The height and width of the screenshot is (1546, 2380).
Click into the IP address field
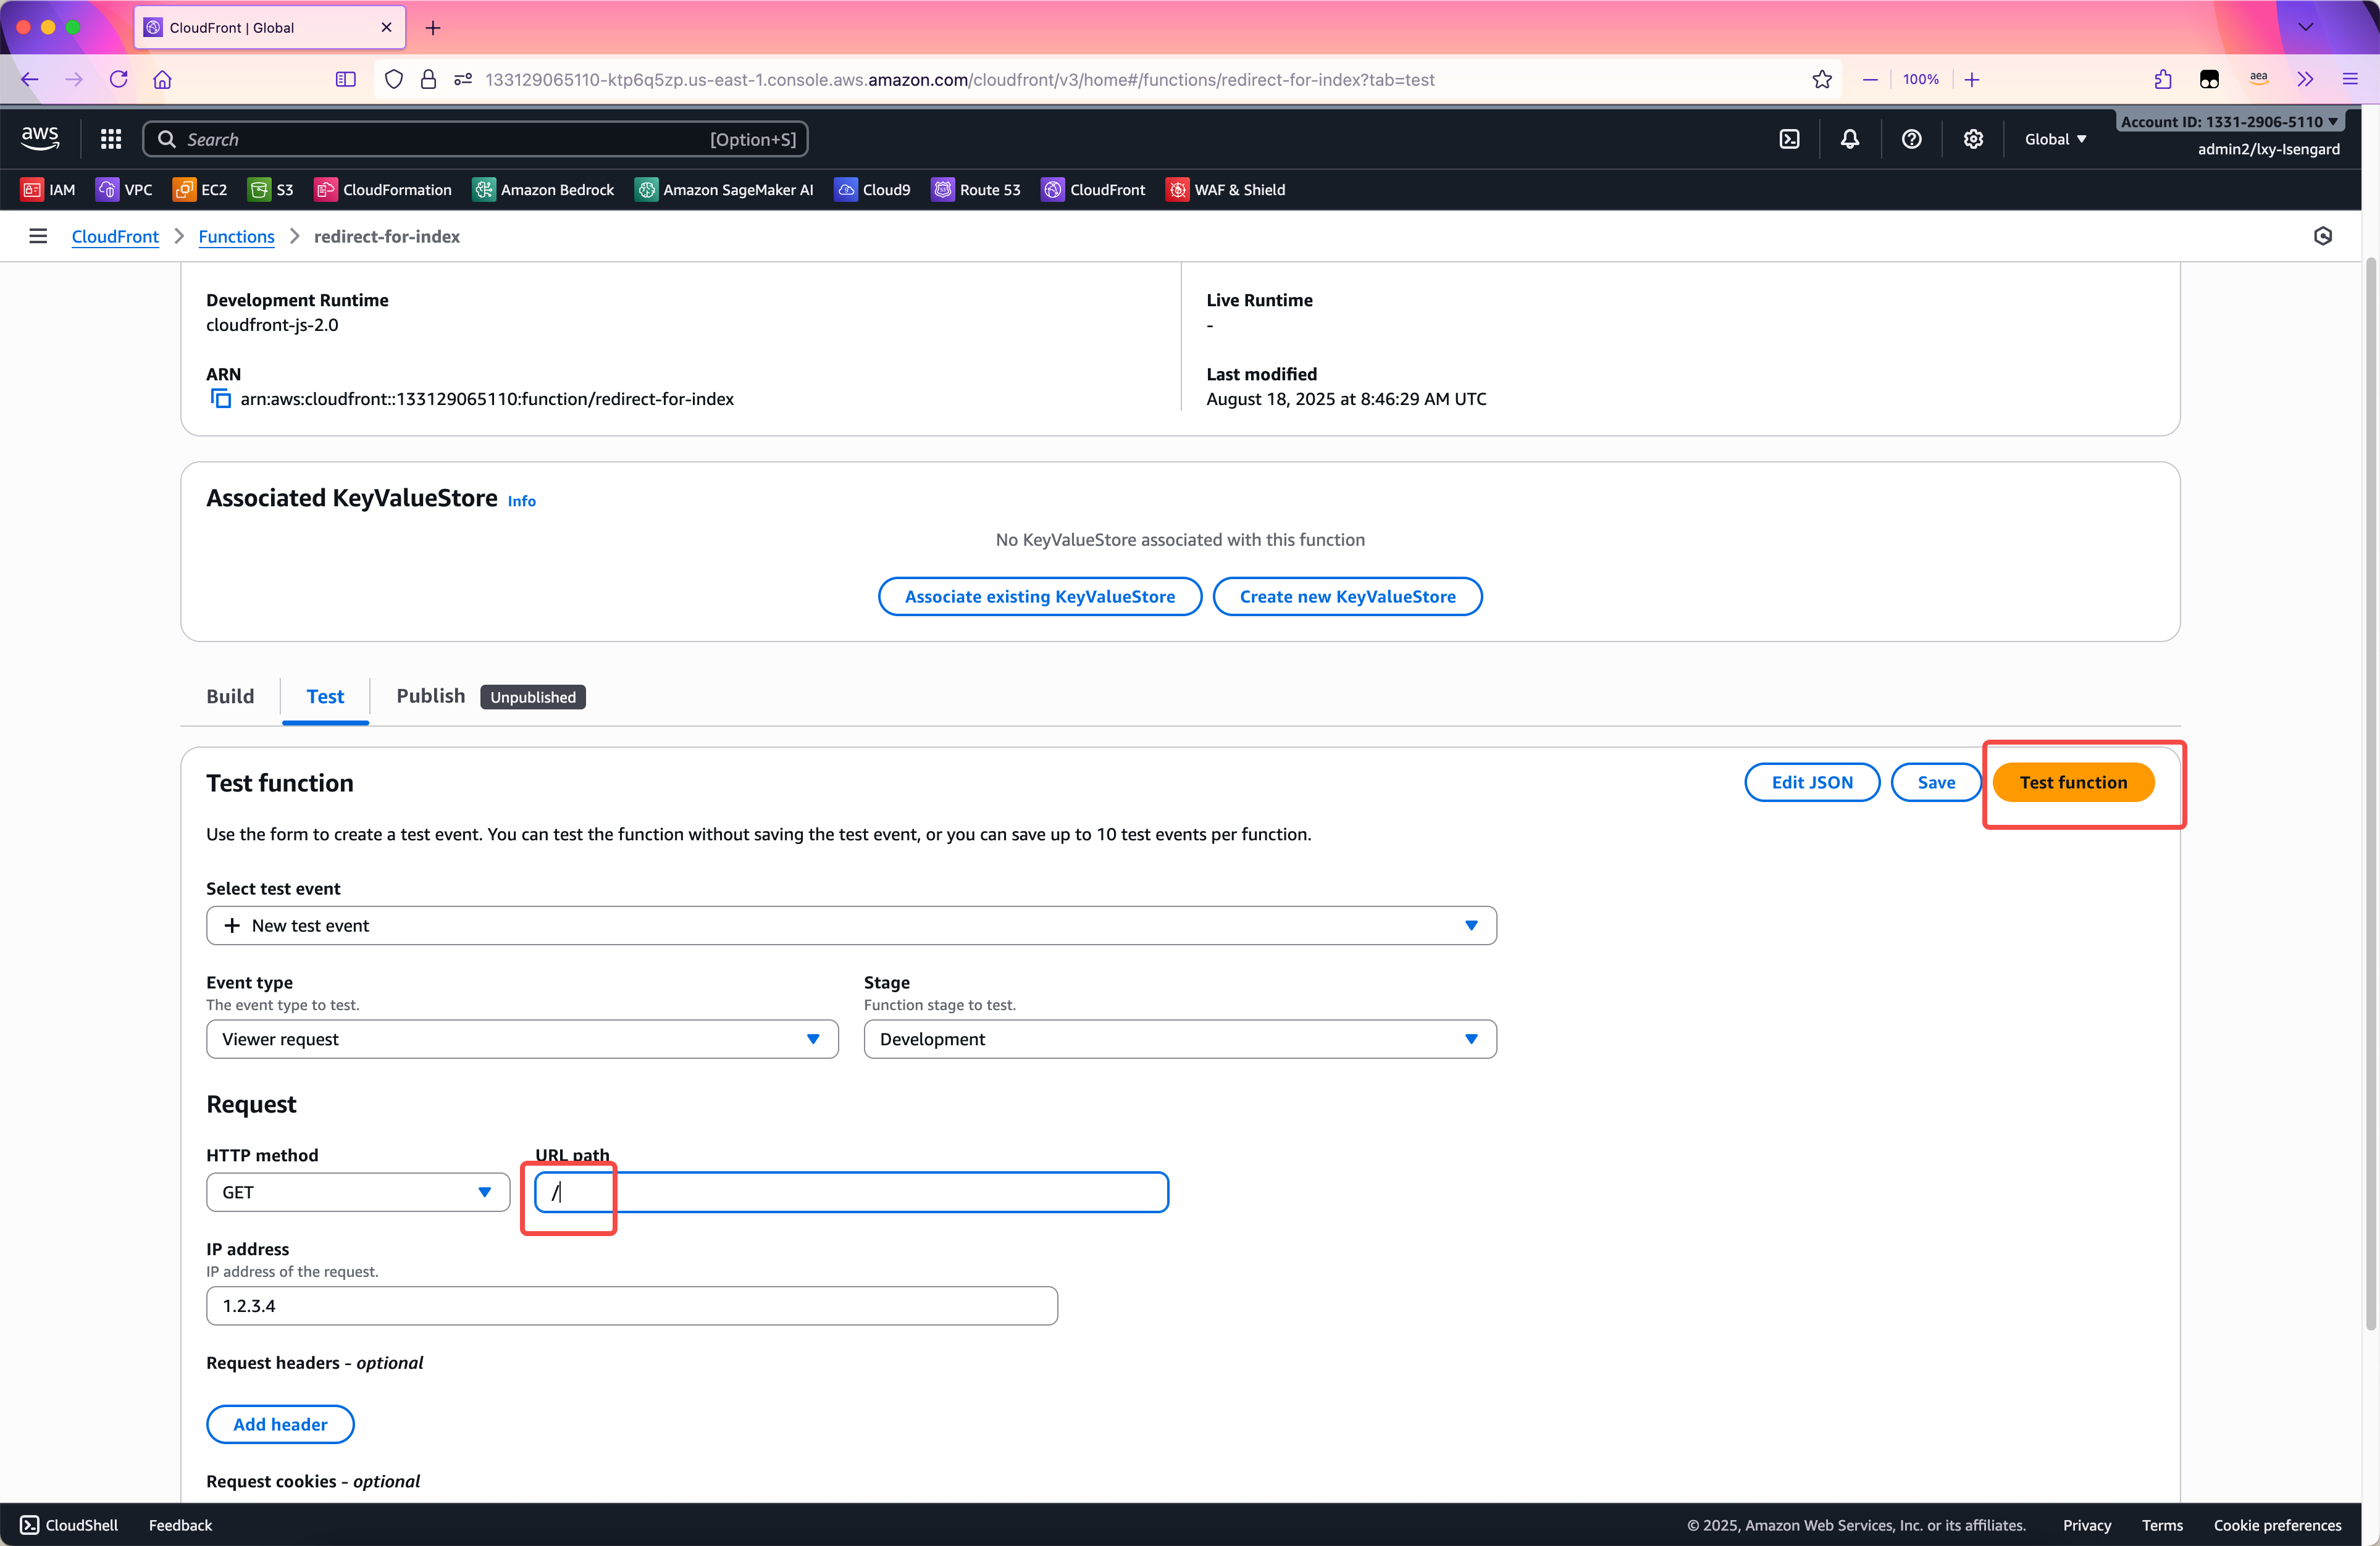(x=631, y=1306)
